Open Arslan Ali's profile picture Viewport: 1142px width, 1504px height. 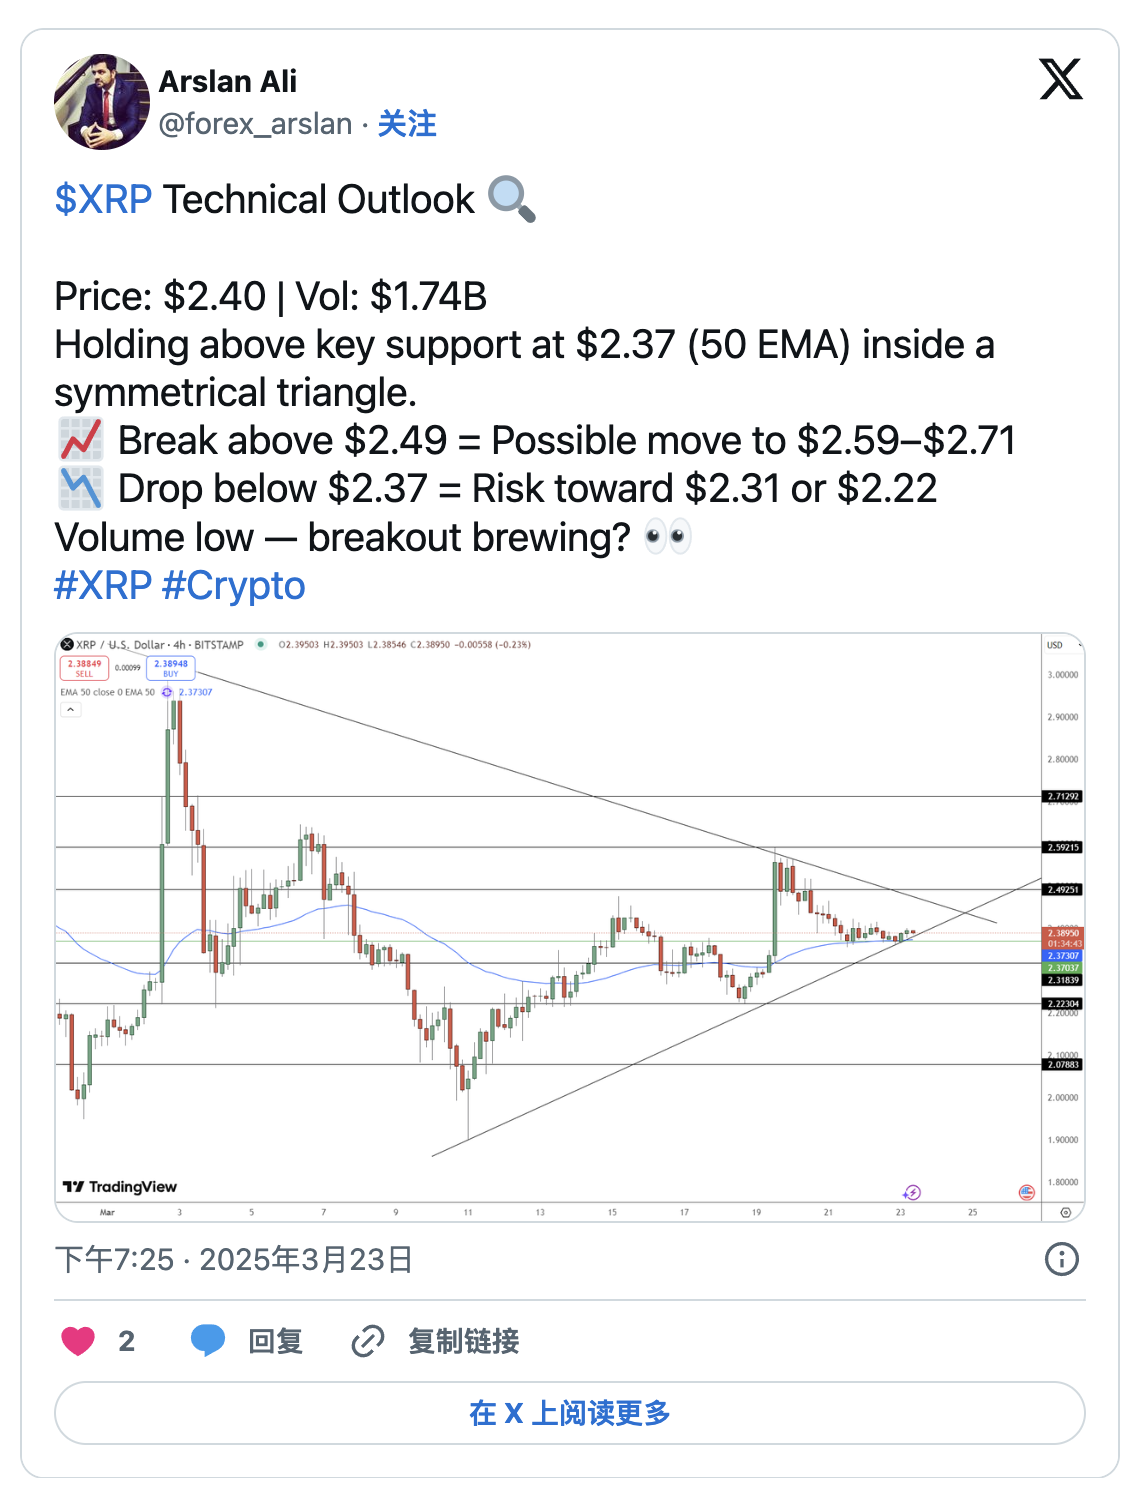(x=102, y=102)
